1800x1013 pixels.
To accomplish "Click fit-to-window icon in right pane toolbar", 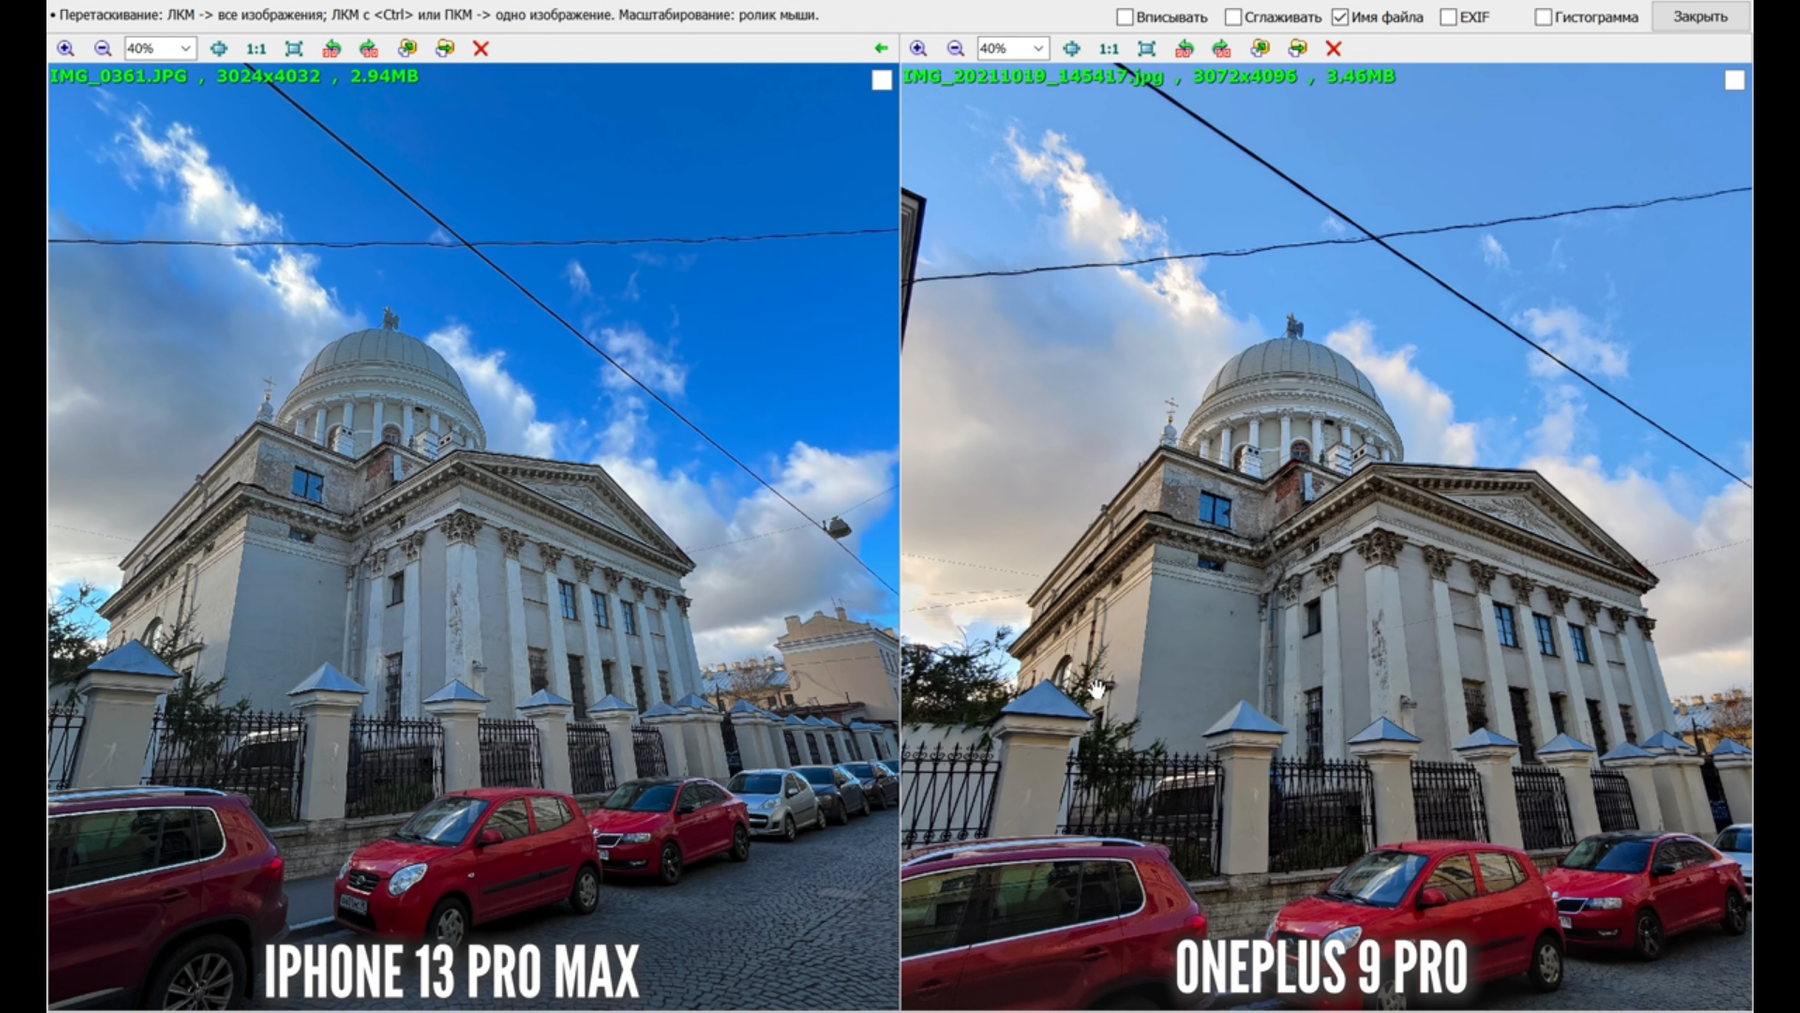I will [1147, 48].
